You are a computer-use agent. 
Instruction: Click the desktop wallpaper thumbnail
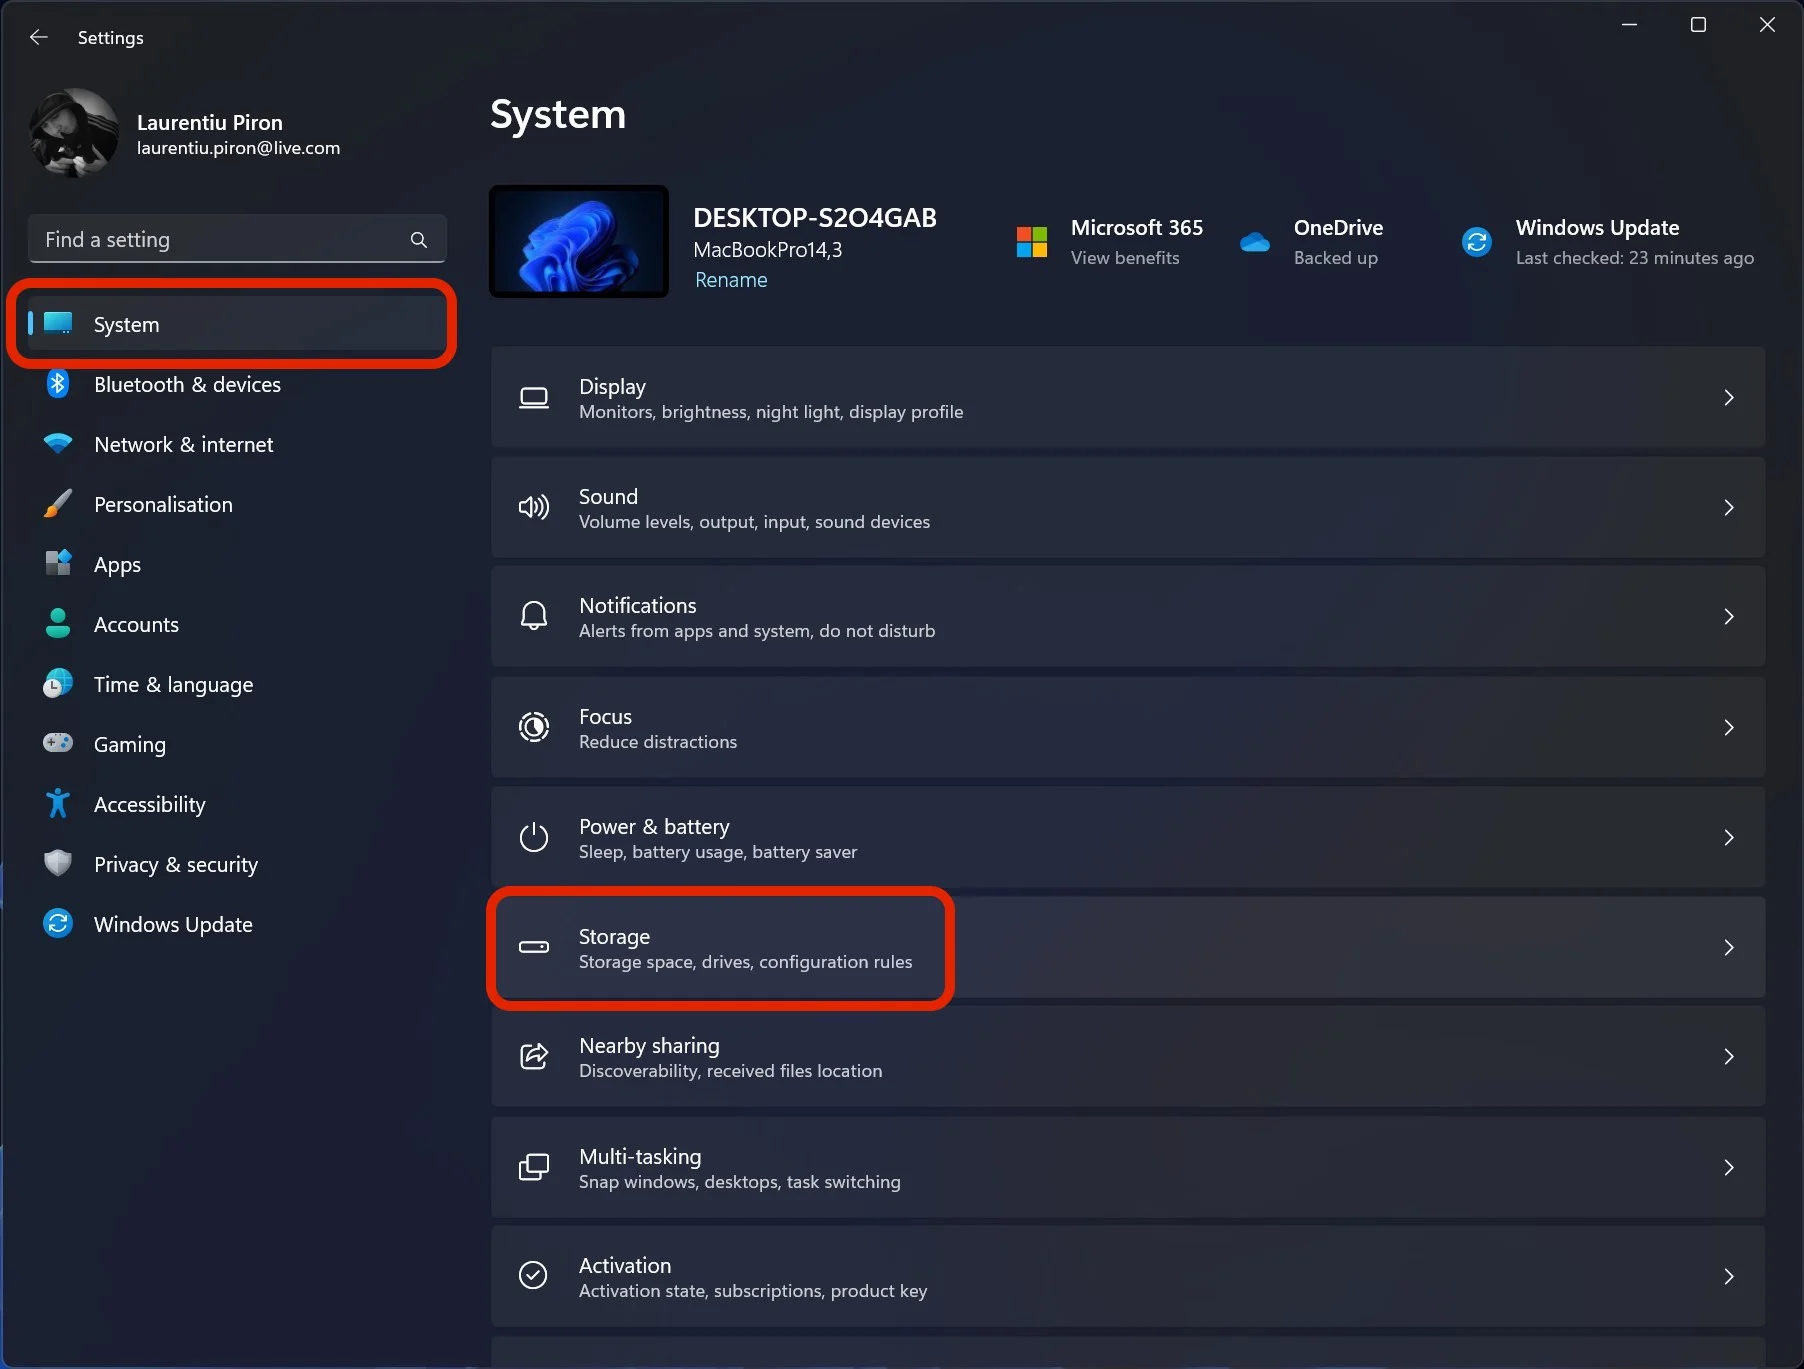pos(579,241)
